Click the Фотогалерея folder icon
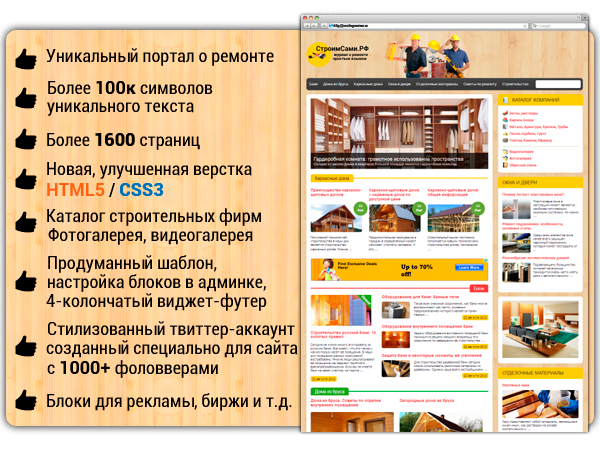600x457 pixels. coord(505,158)
